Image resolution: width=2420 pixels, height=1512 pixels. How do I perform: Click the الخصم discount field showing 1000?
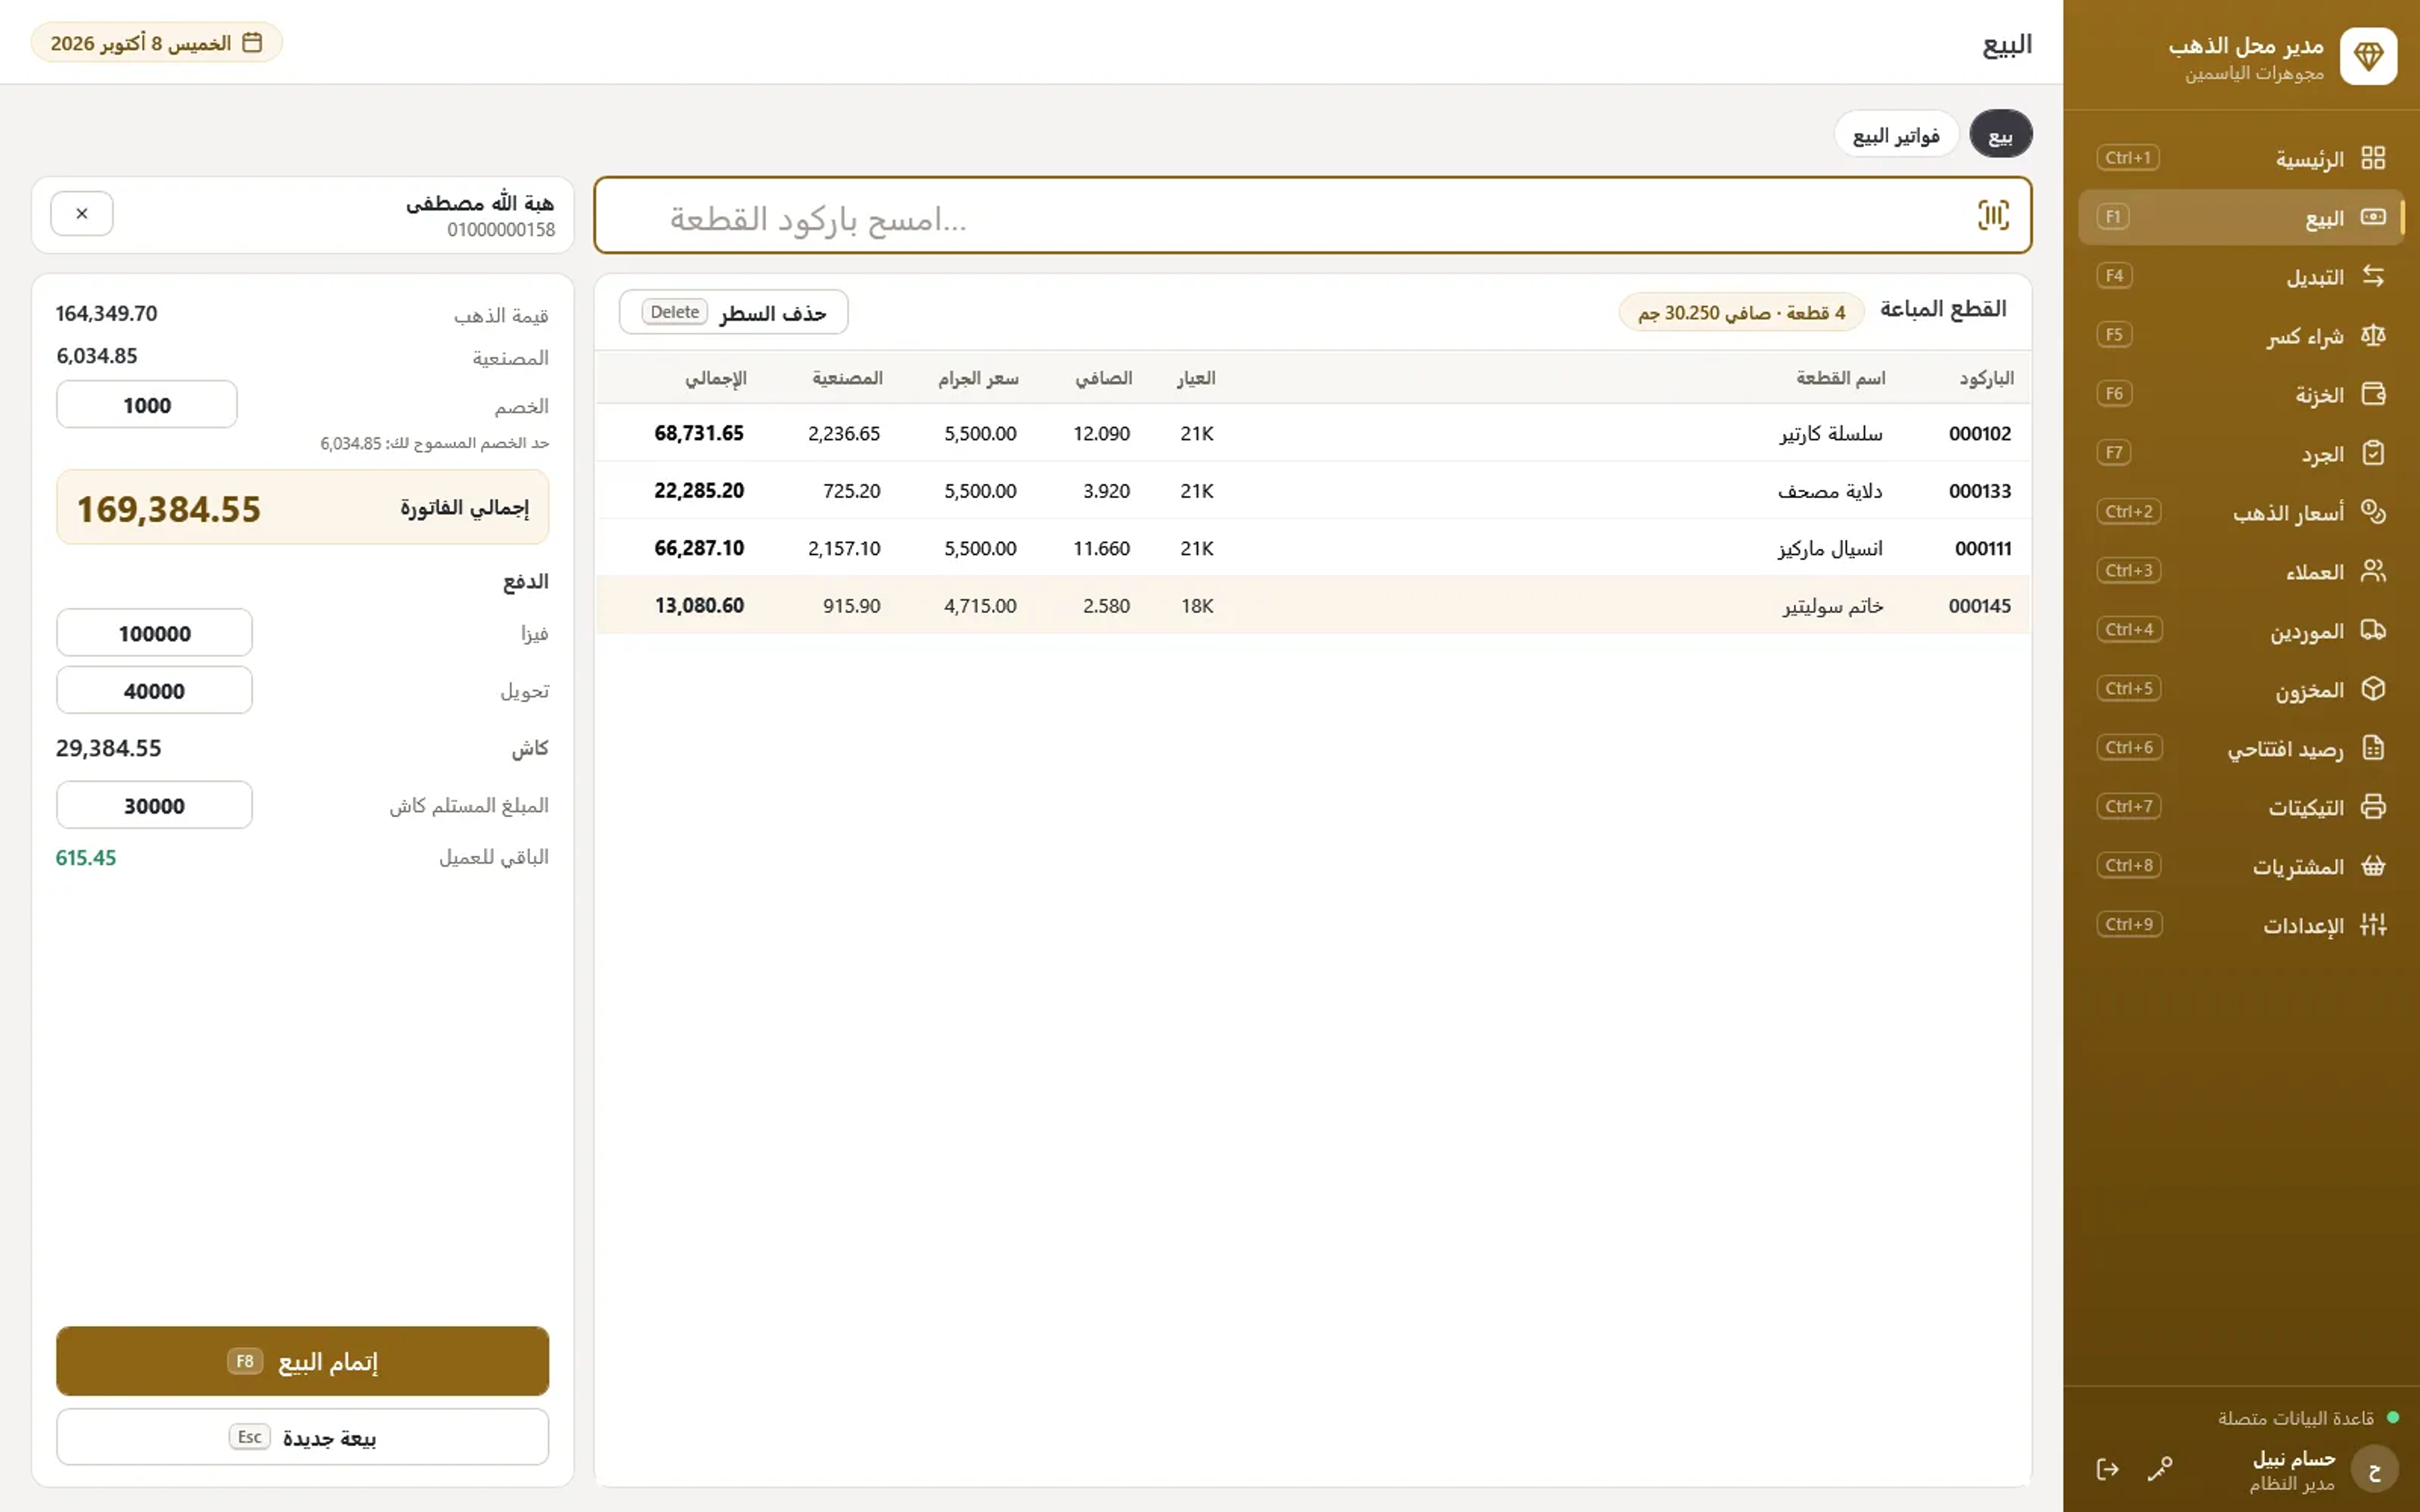(x=147, y=405)
